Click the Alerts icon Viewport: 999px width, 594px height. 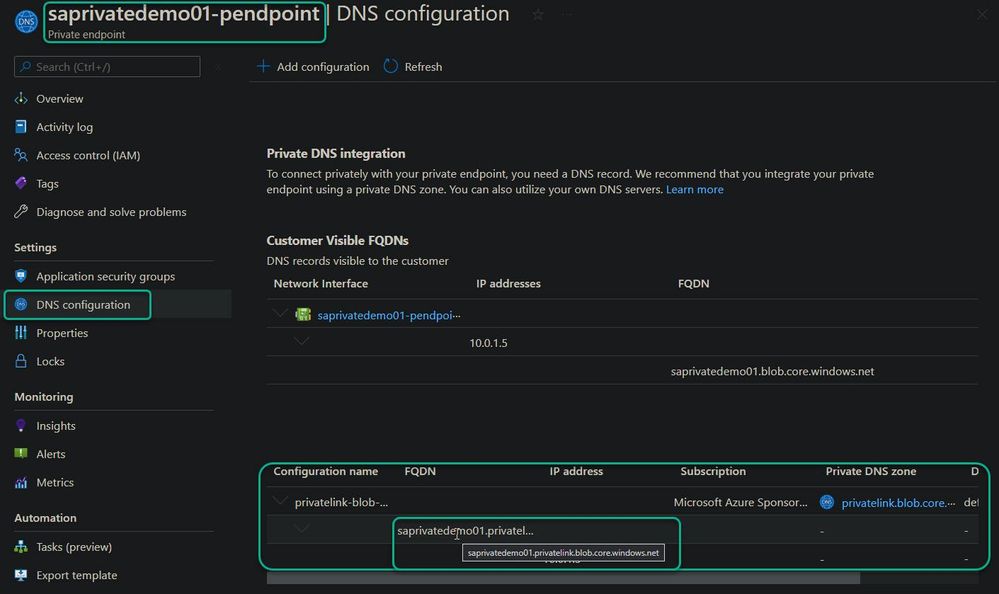point(21,453)
